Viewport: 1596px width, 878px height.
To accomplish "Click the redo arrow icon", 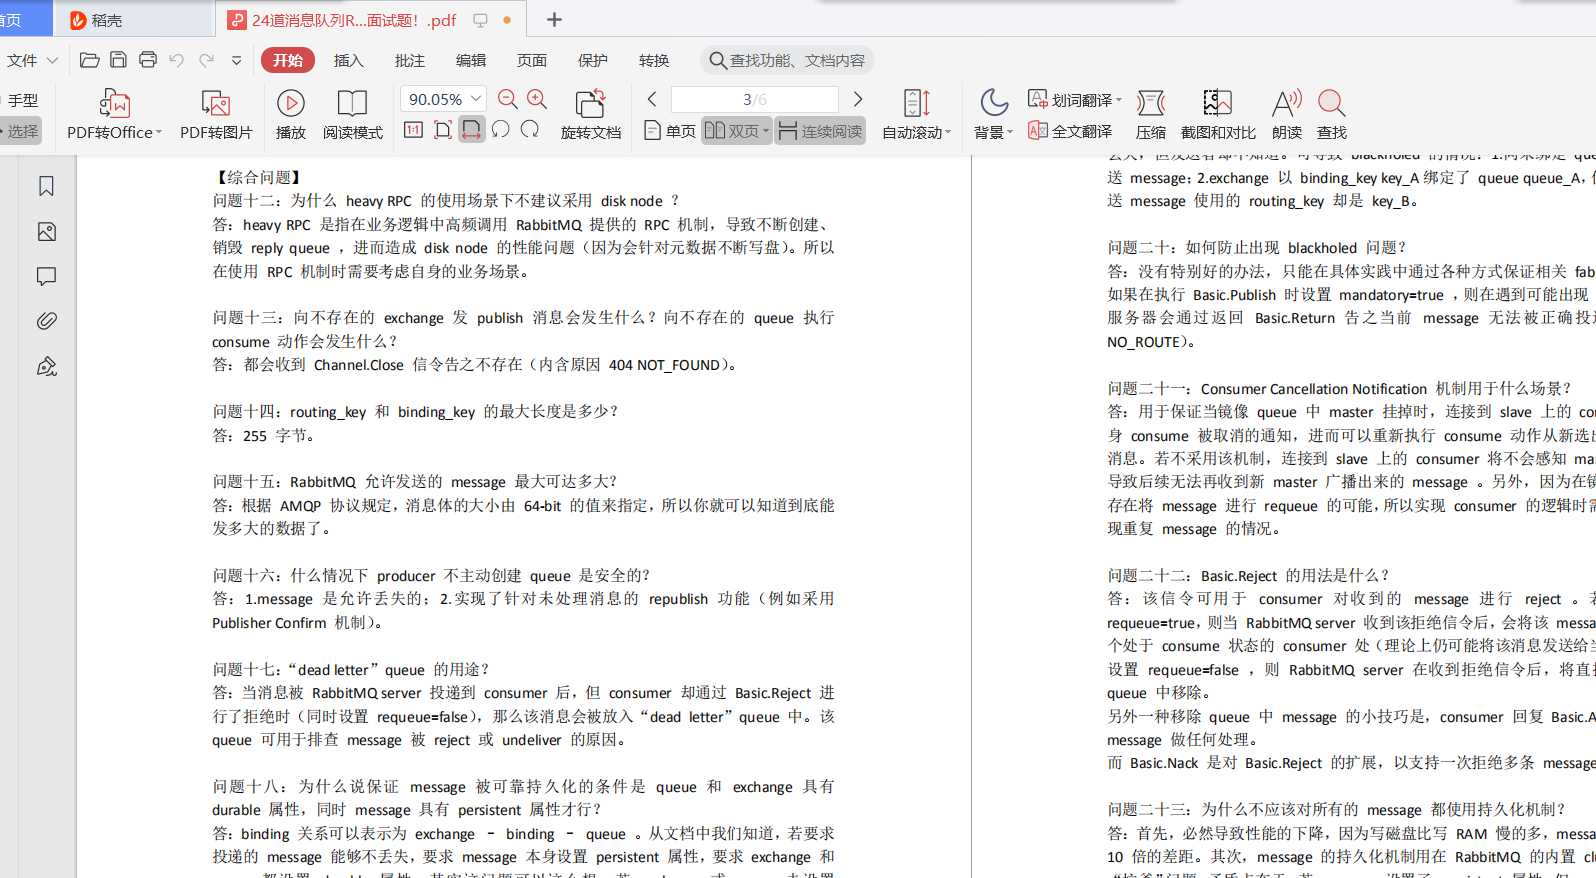I will tap(207, 60).
